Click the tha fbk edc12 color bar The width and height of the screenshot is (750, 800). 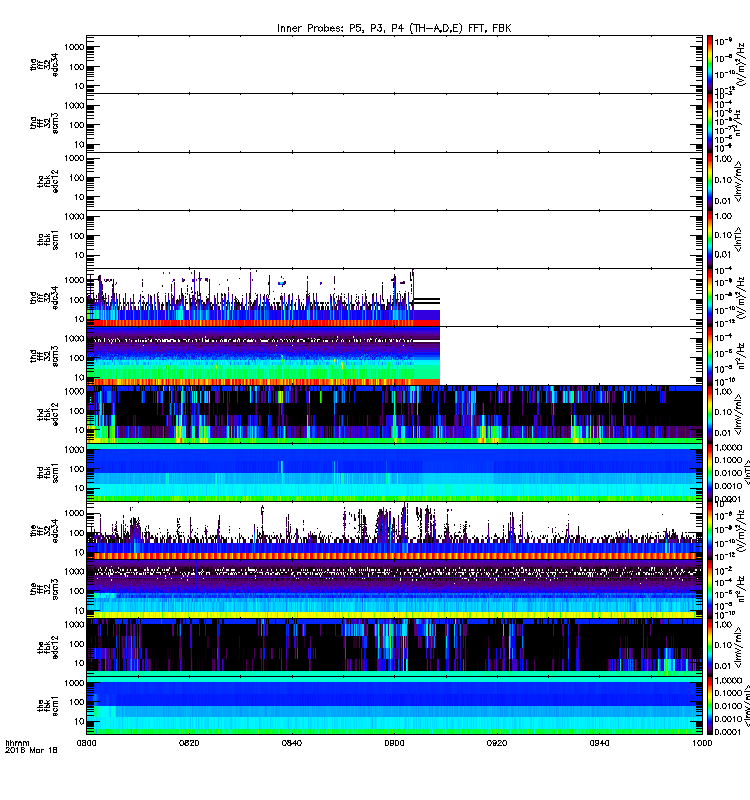click(x=710, y=181)
